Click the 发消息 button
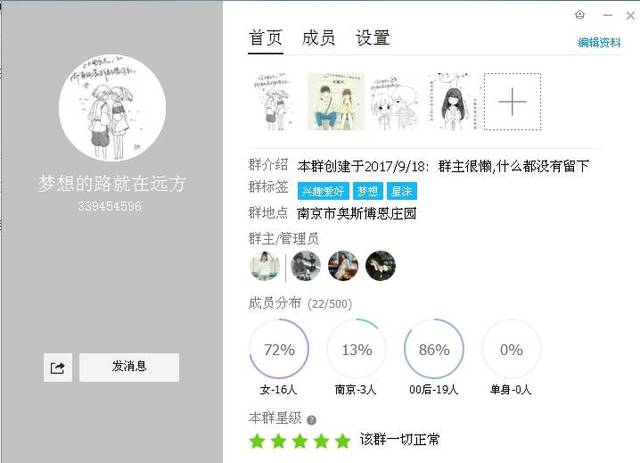 click(x=129, y=367)
